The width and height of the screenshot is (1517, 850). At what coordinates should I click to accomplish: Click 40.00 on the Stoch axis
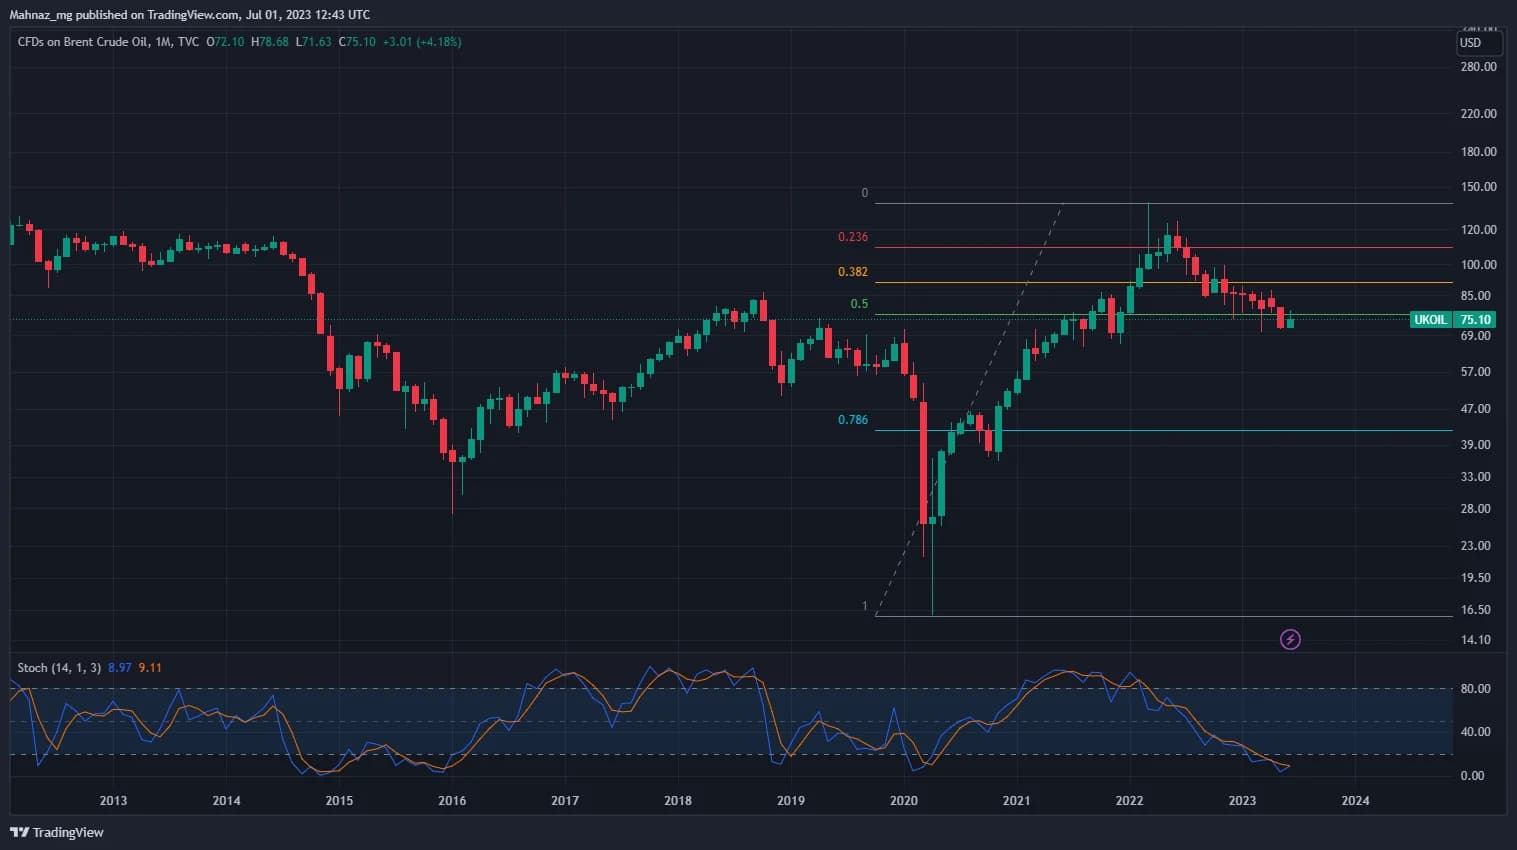[1475, 732]
